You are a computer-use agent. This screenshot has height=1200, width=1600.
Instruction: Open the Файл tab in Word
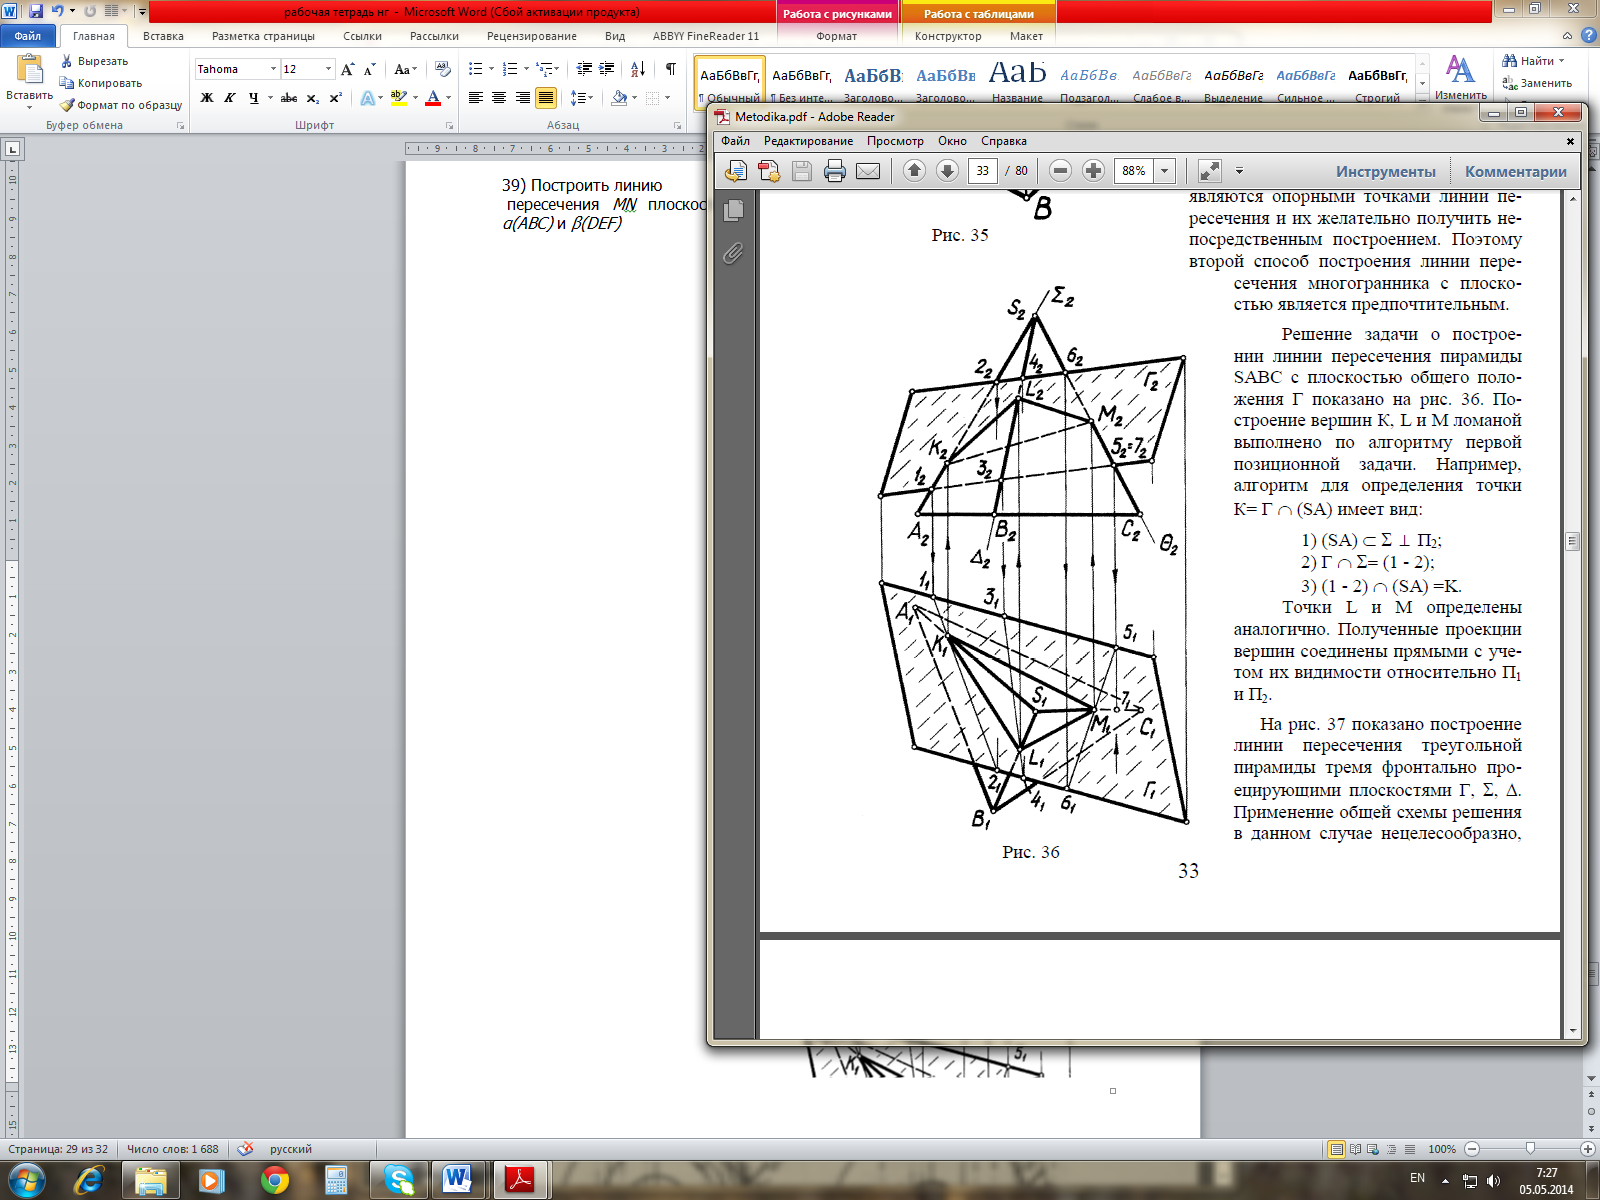(28, 36)
